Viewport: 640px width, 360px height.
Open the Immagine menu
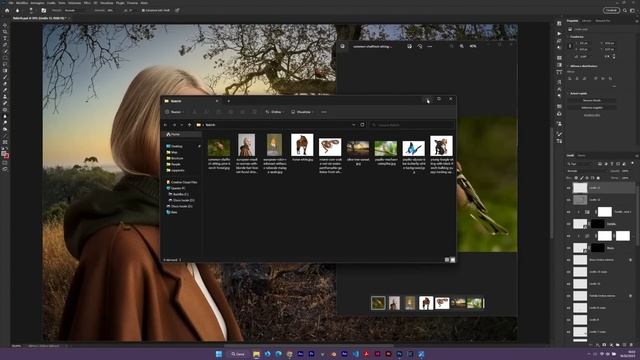click(x=38, y=3)
